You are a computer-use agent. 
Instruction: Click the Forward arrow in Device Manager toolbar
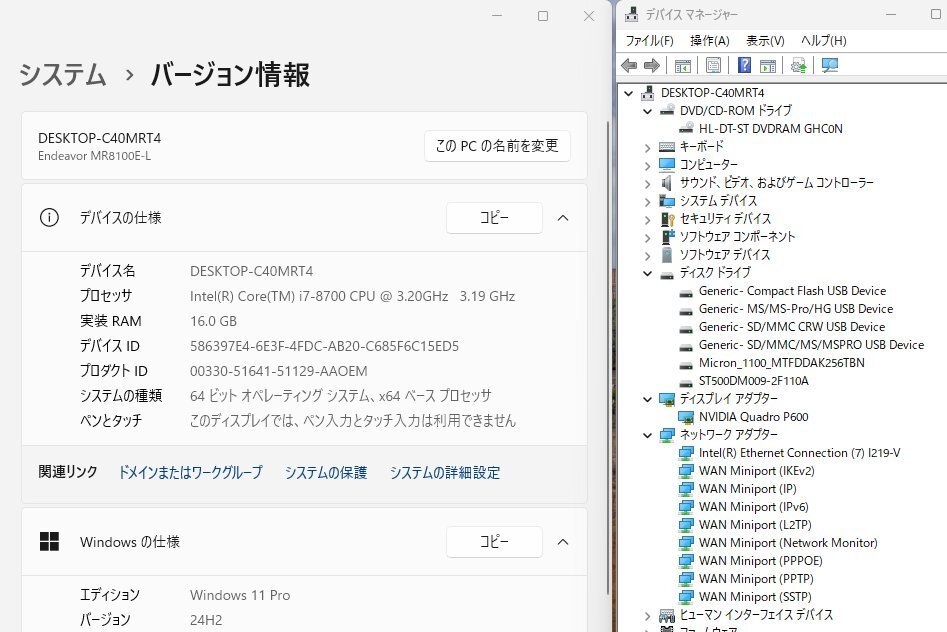coord(651,66)
